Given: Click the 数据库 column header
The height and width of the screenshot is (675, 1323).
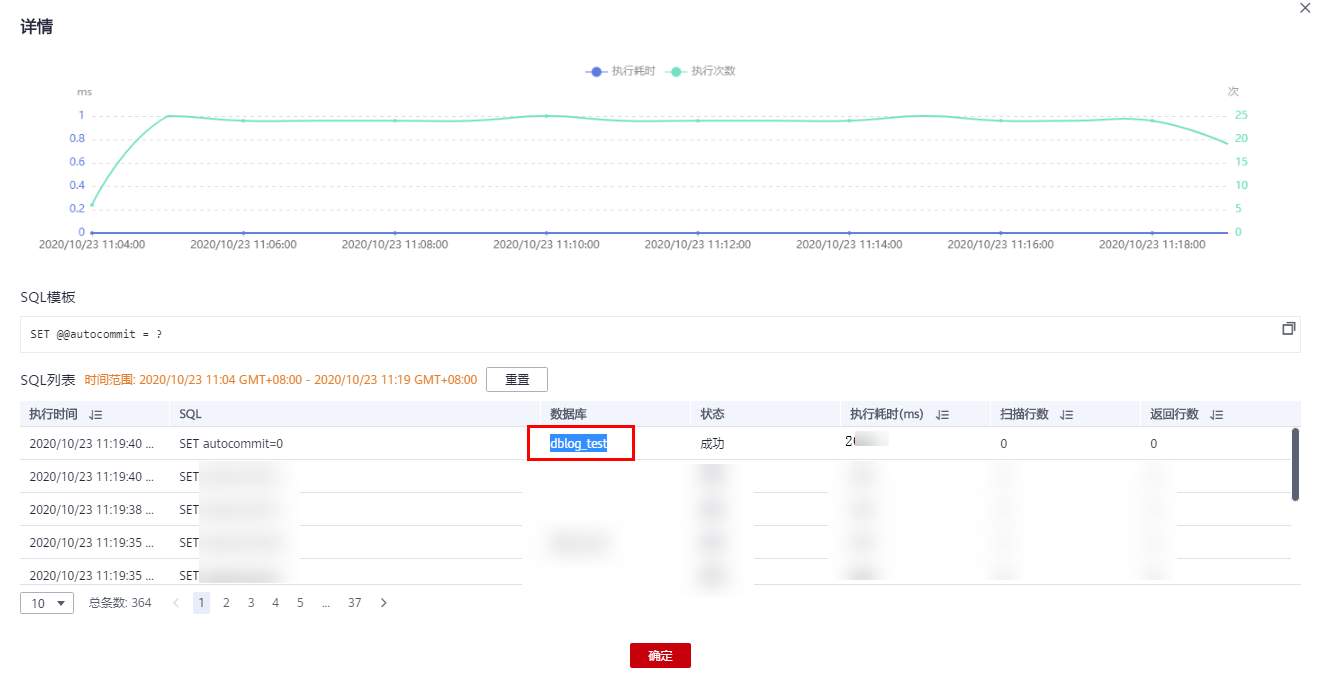Looking at the screenshot, I should pyautogui.click(x=569, y=414).
